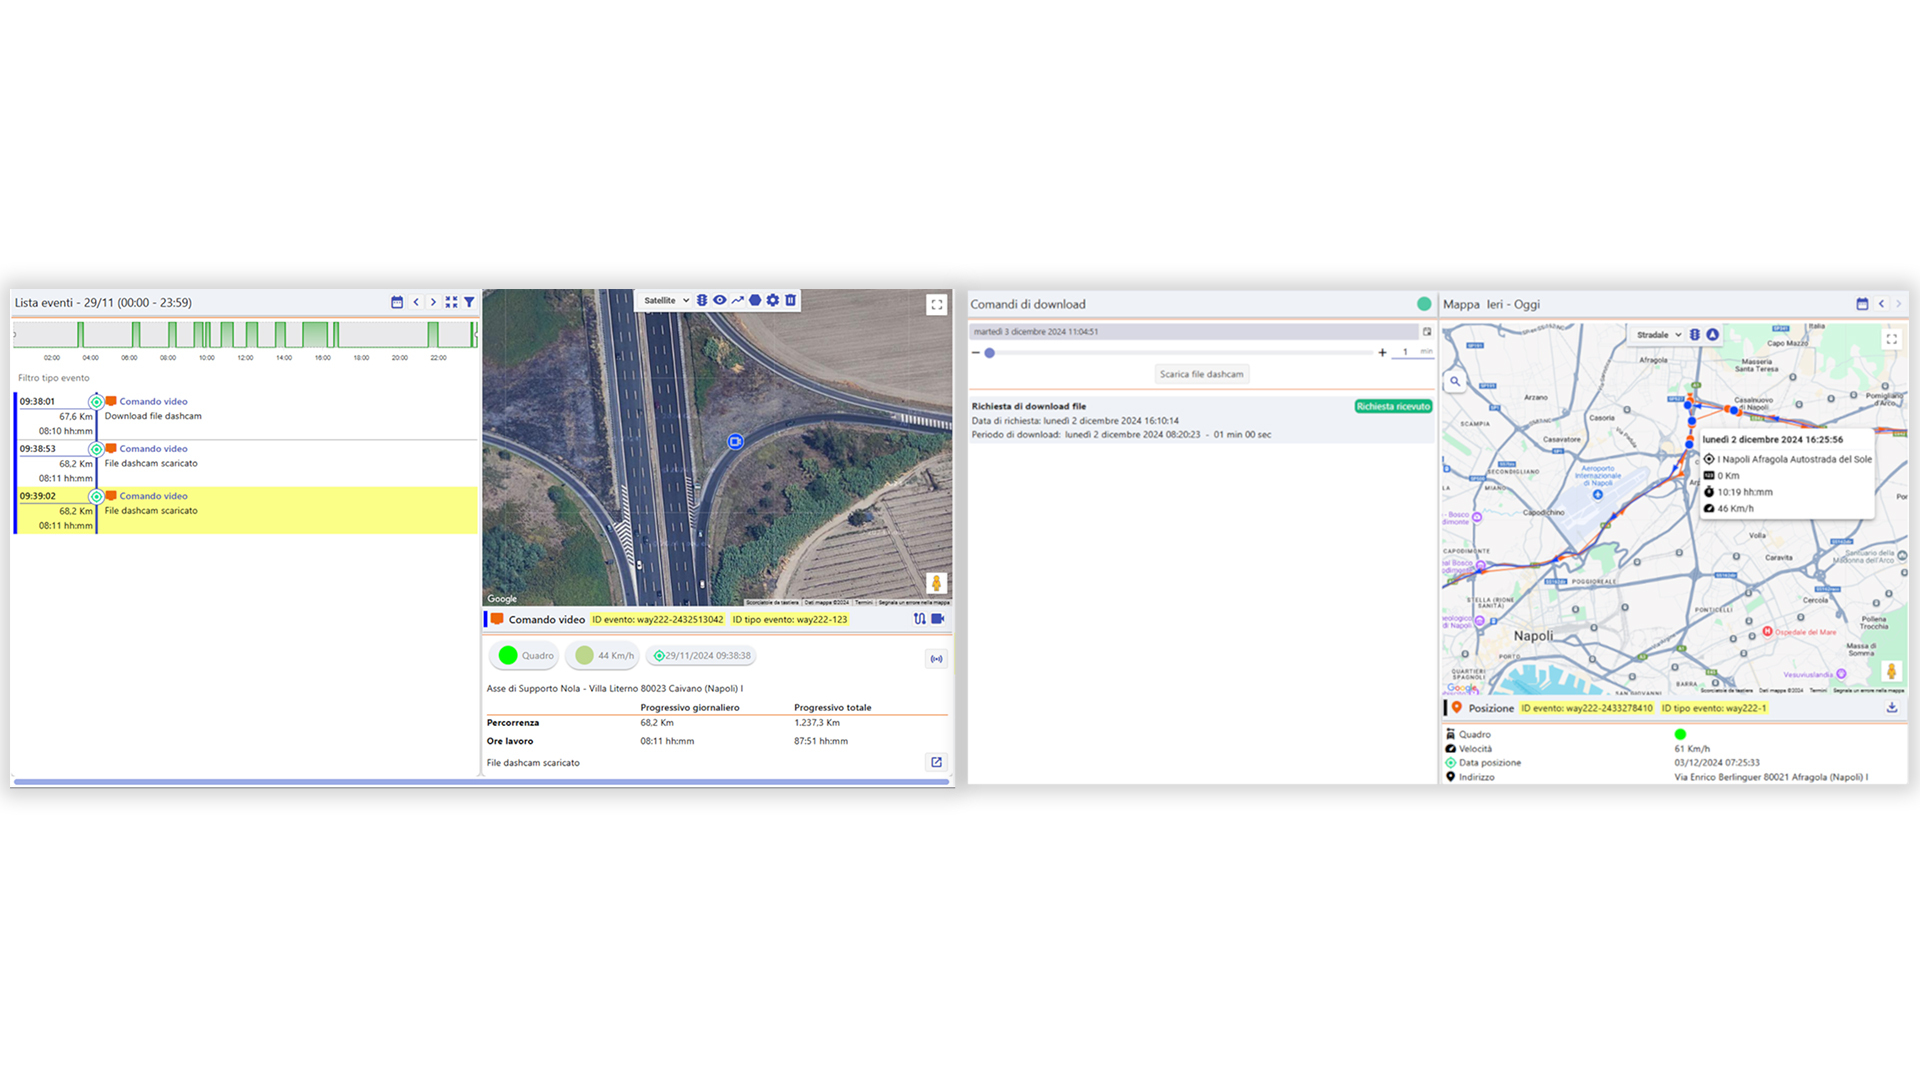Click the navigation arrow icon on Stradale map

tap(1713, 335)
